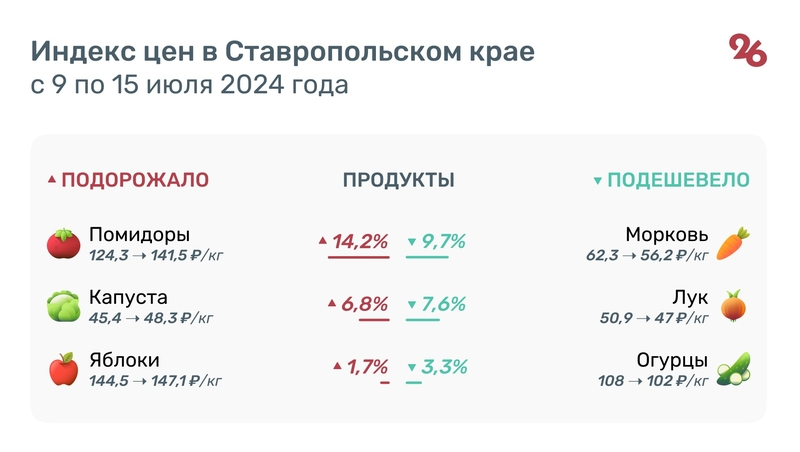This screenshot has height=452, width=800.
Task: Click the carrot icon next to Морковь
Action: pos(733,243)
